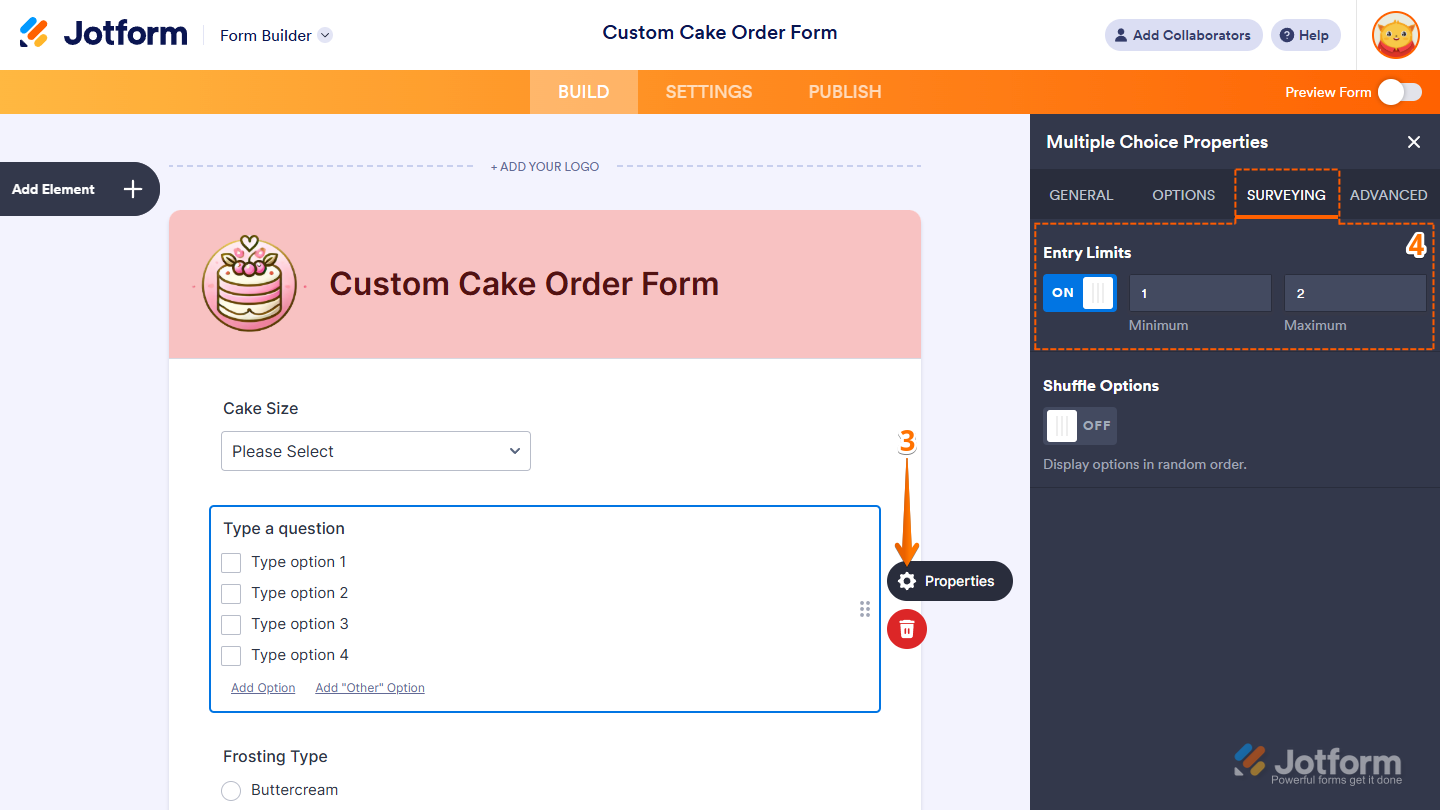Switch to the SETTINGS tab
This screenshot has width=1440, height=810.
[709, 92]
